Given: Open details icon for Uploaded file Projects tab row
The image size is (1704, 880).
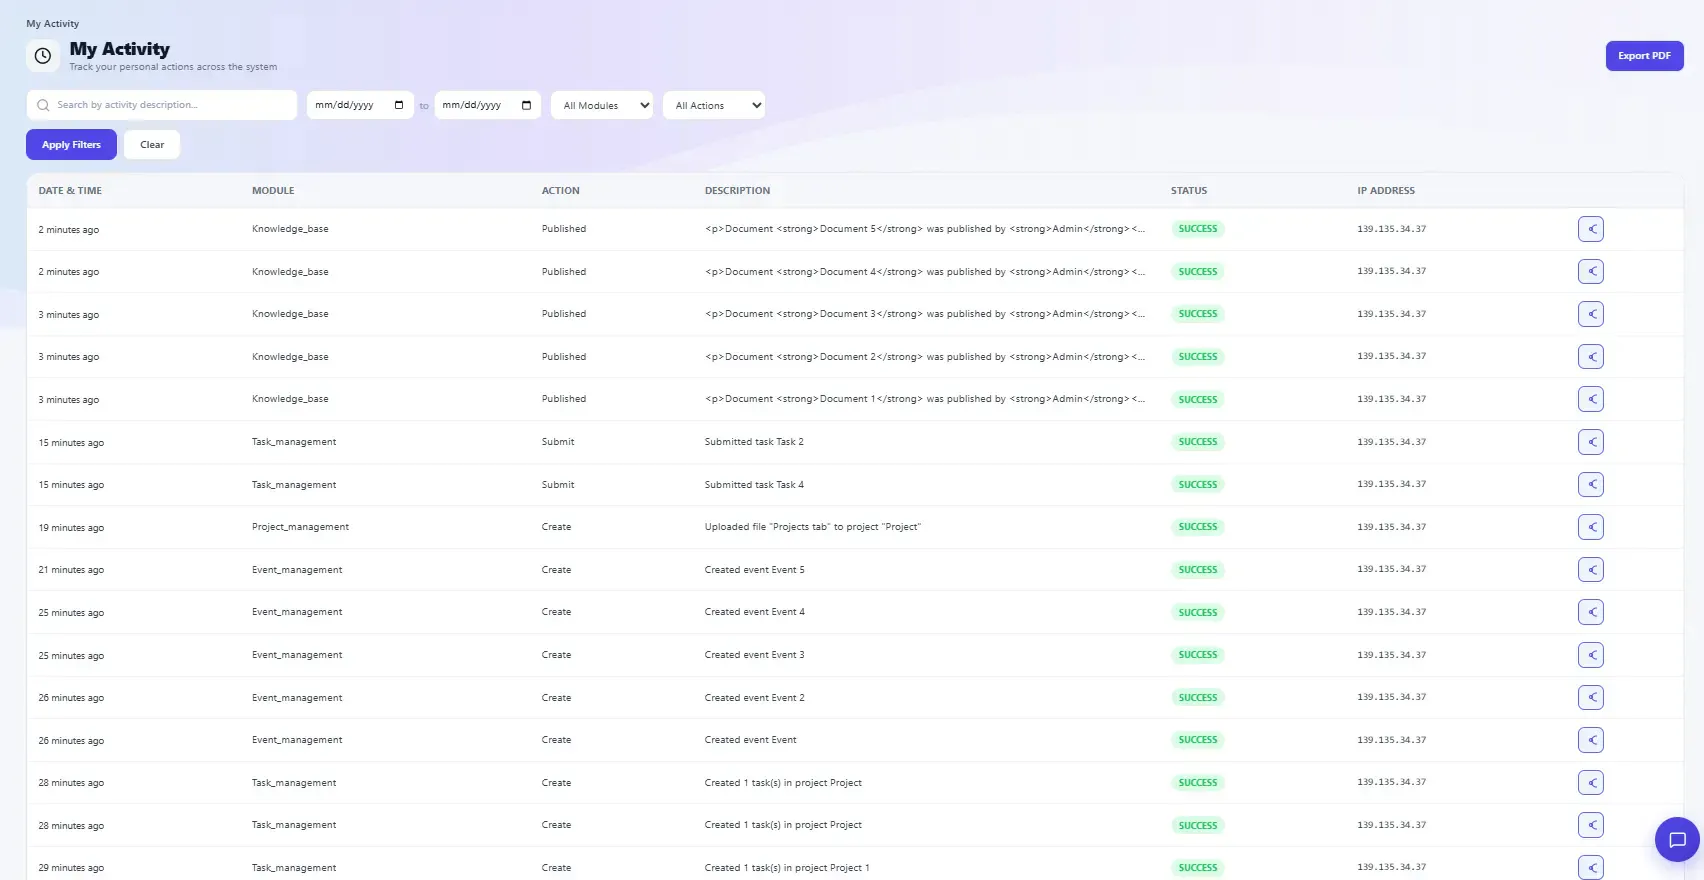Looking at the screenshot, I should [x=1591, y=527].
